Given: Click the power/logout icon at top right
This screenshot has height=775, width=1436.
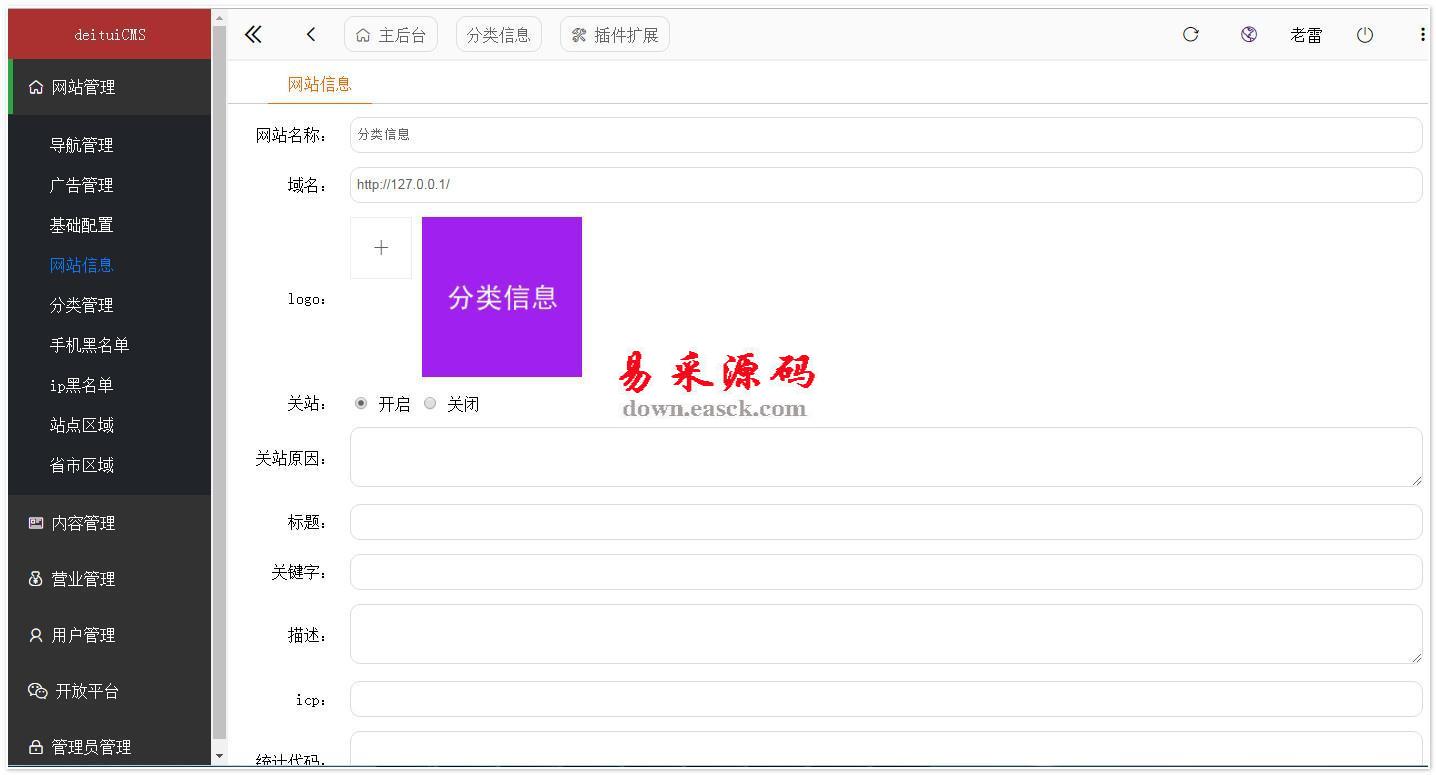Looking at the screenshot, I should (x=1365, y=34).
